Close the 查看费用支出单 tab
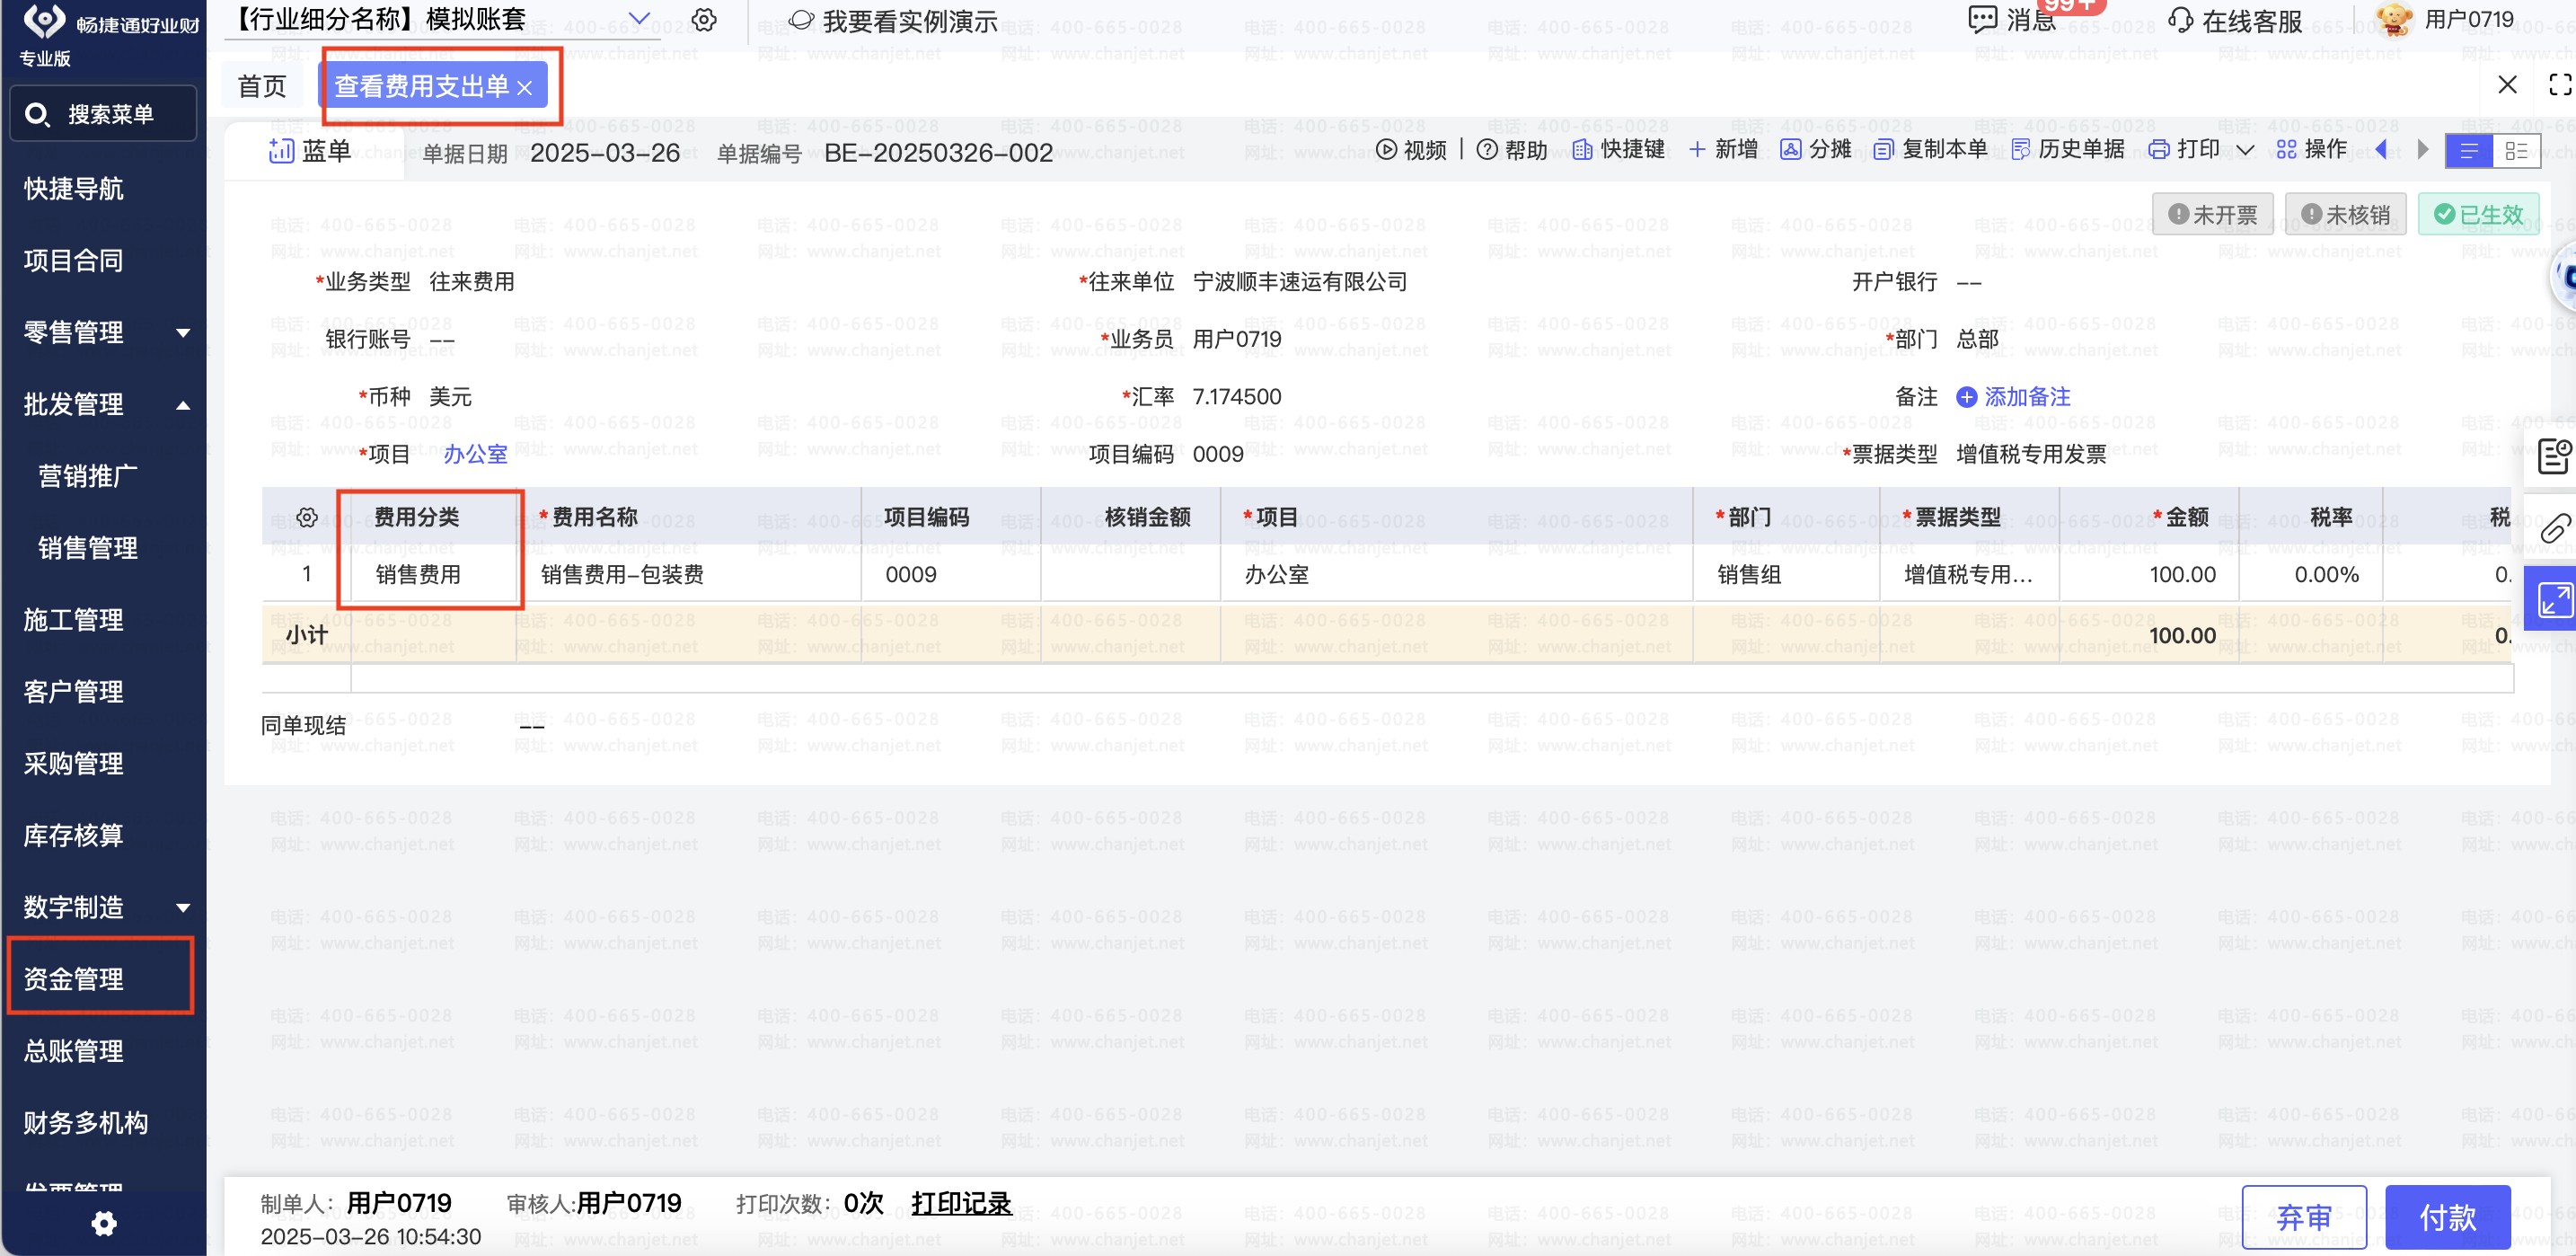Viewport: 2576px width, 1256px height. [525, 89]
